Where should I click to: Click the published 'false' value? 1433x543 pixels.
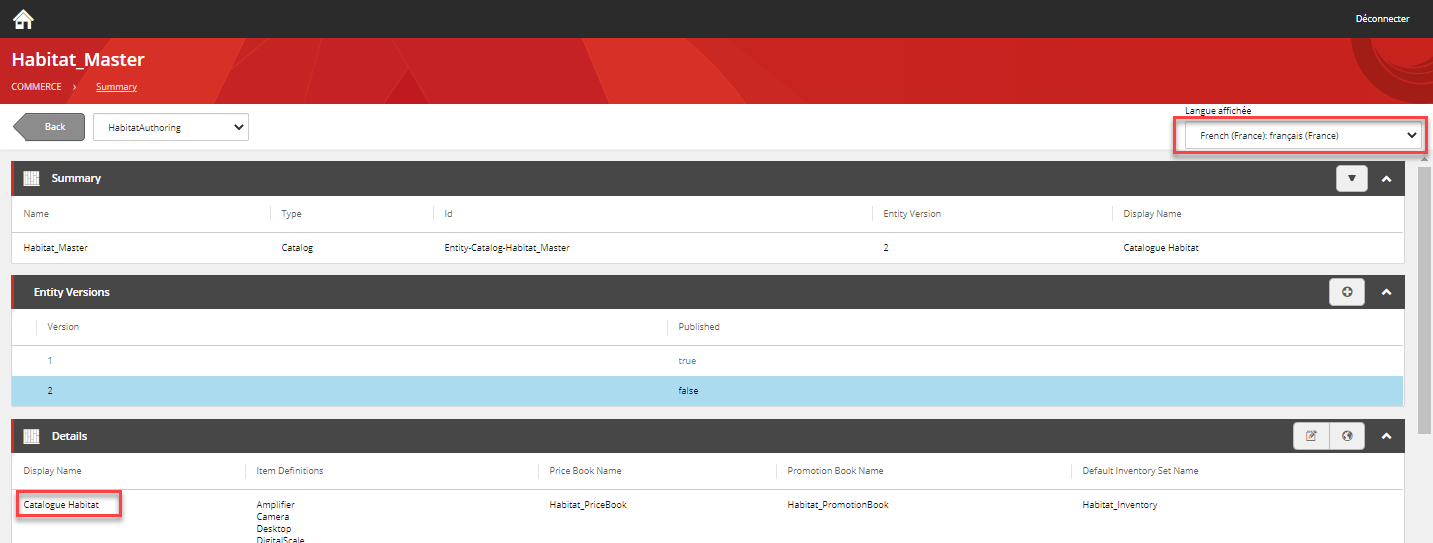(688, 391)
